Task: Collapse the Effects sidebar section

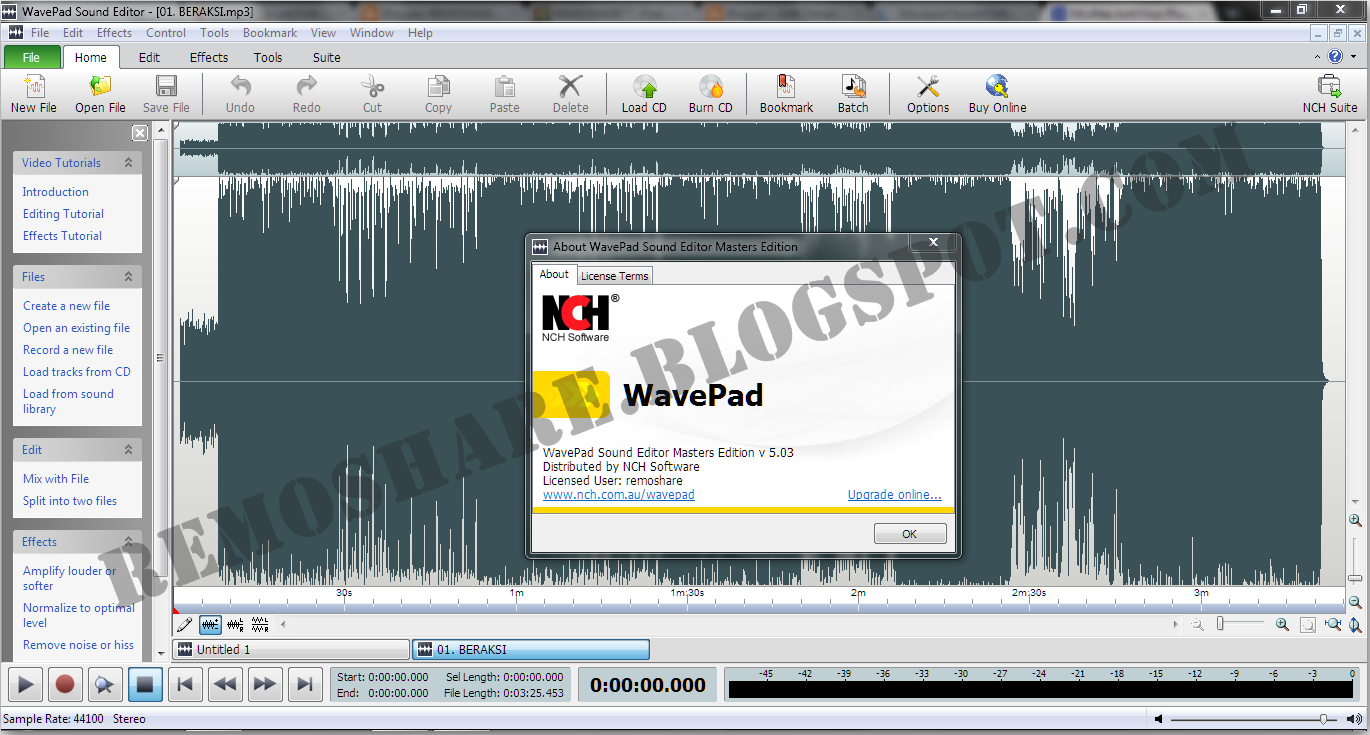Action: [127, 541]
